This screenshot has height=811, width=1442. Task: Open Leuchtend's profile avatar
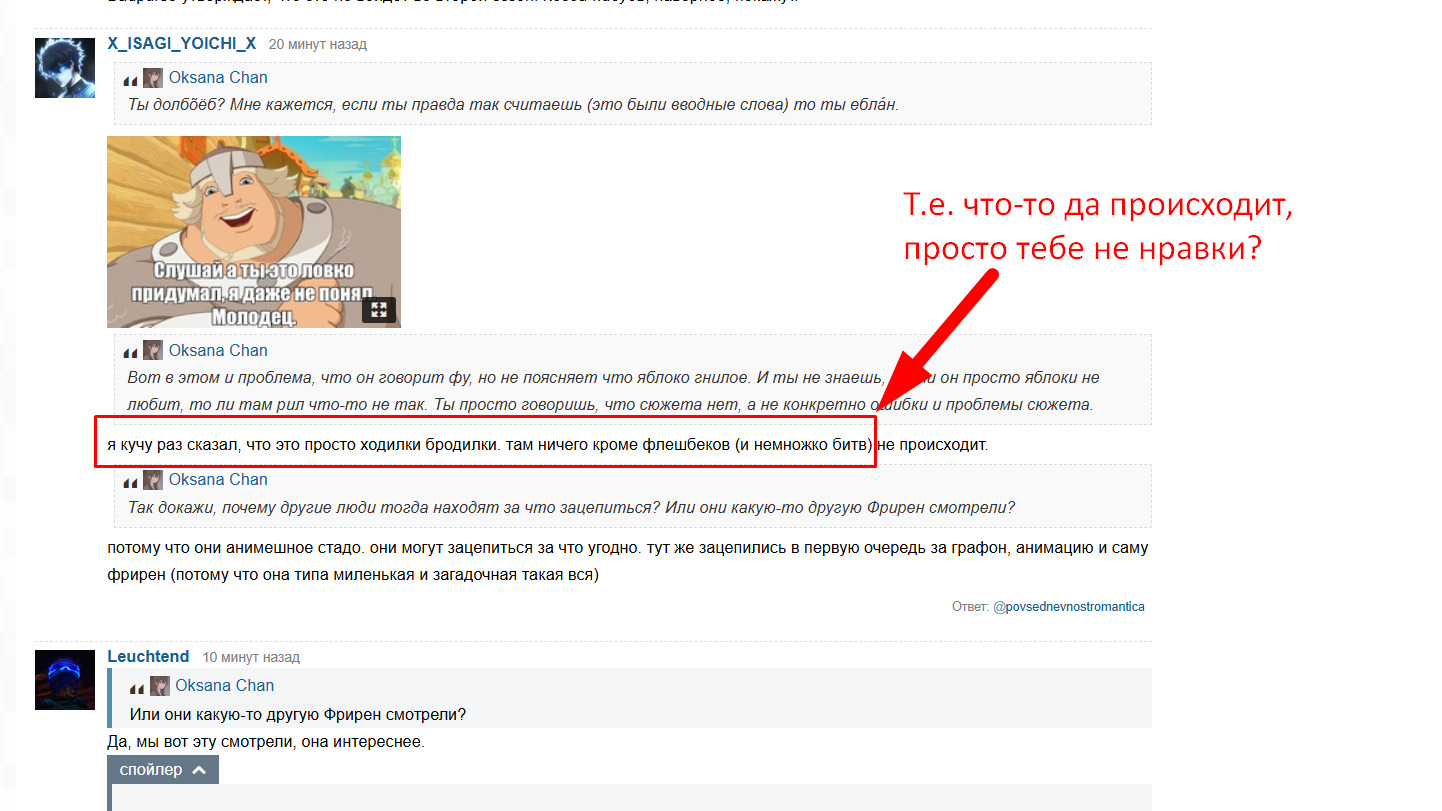coord(65,680)
